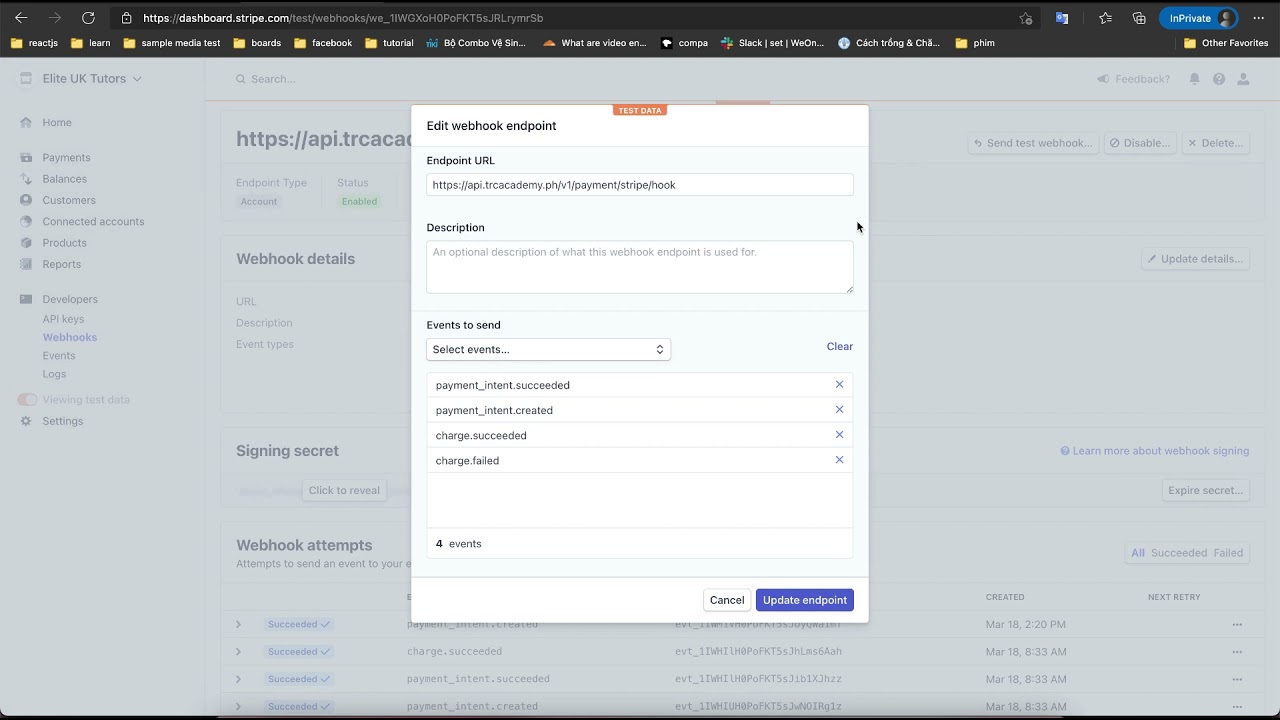Open the Select events dropdown
Viewport: 1280px width, 720px height.
tap(548, 349)
